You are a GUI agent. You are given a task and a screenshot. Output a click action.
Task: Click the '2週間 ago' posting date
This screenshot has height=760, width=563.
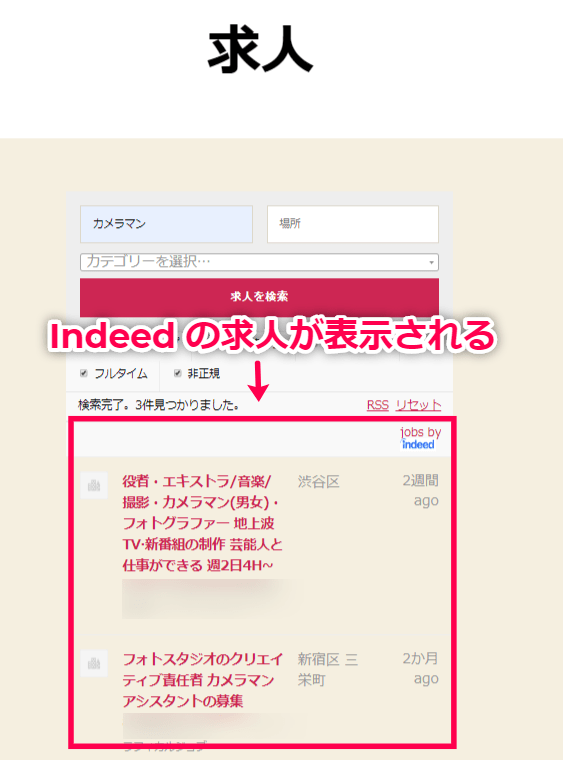[x=421, y=491]
